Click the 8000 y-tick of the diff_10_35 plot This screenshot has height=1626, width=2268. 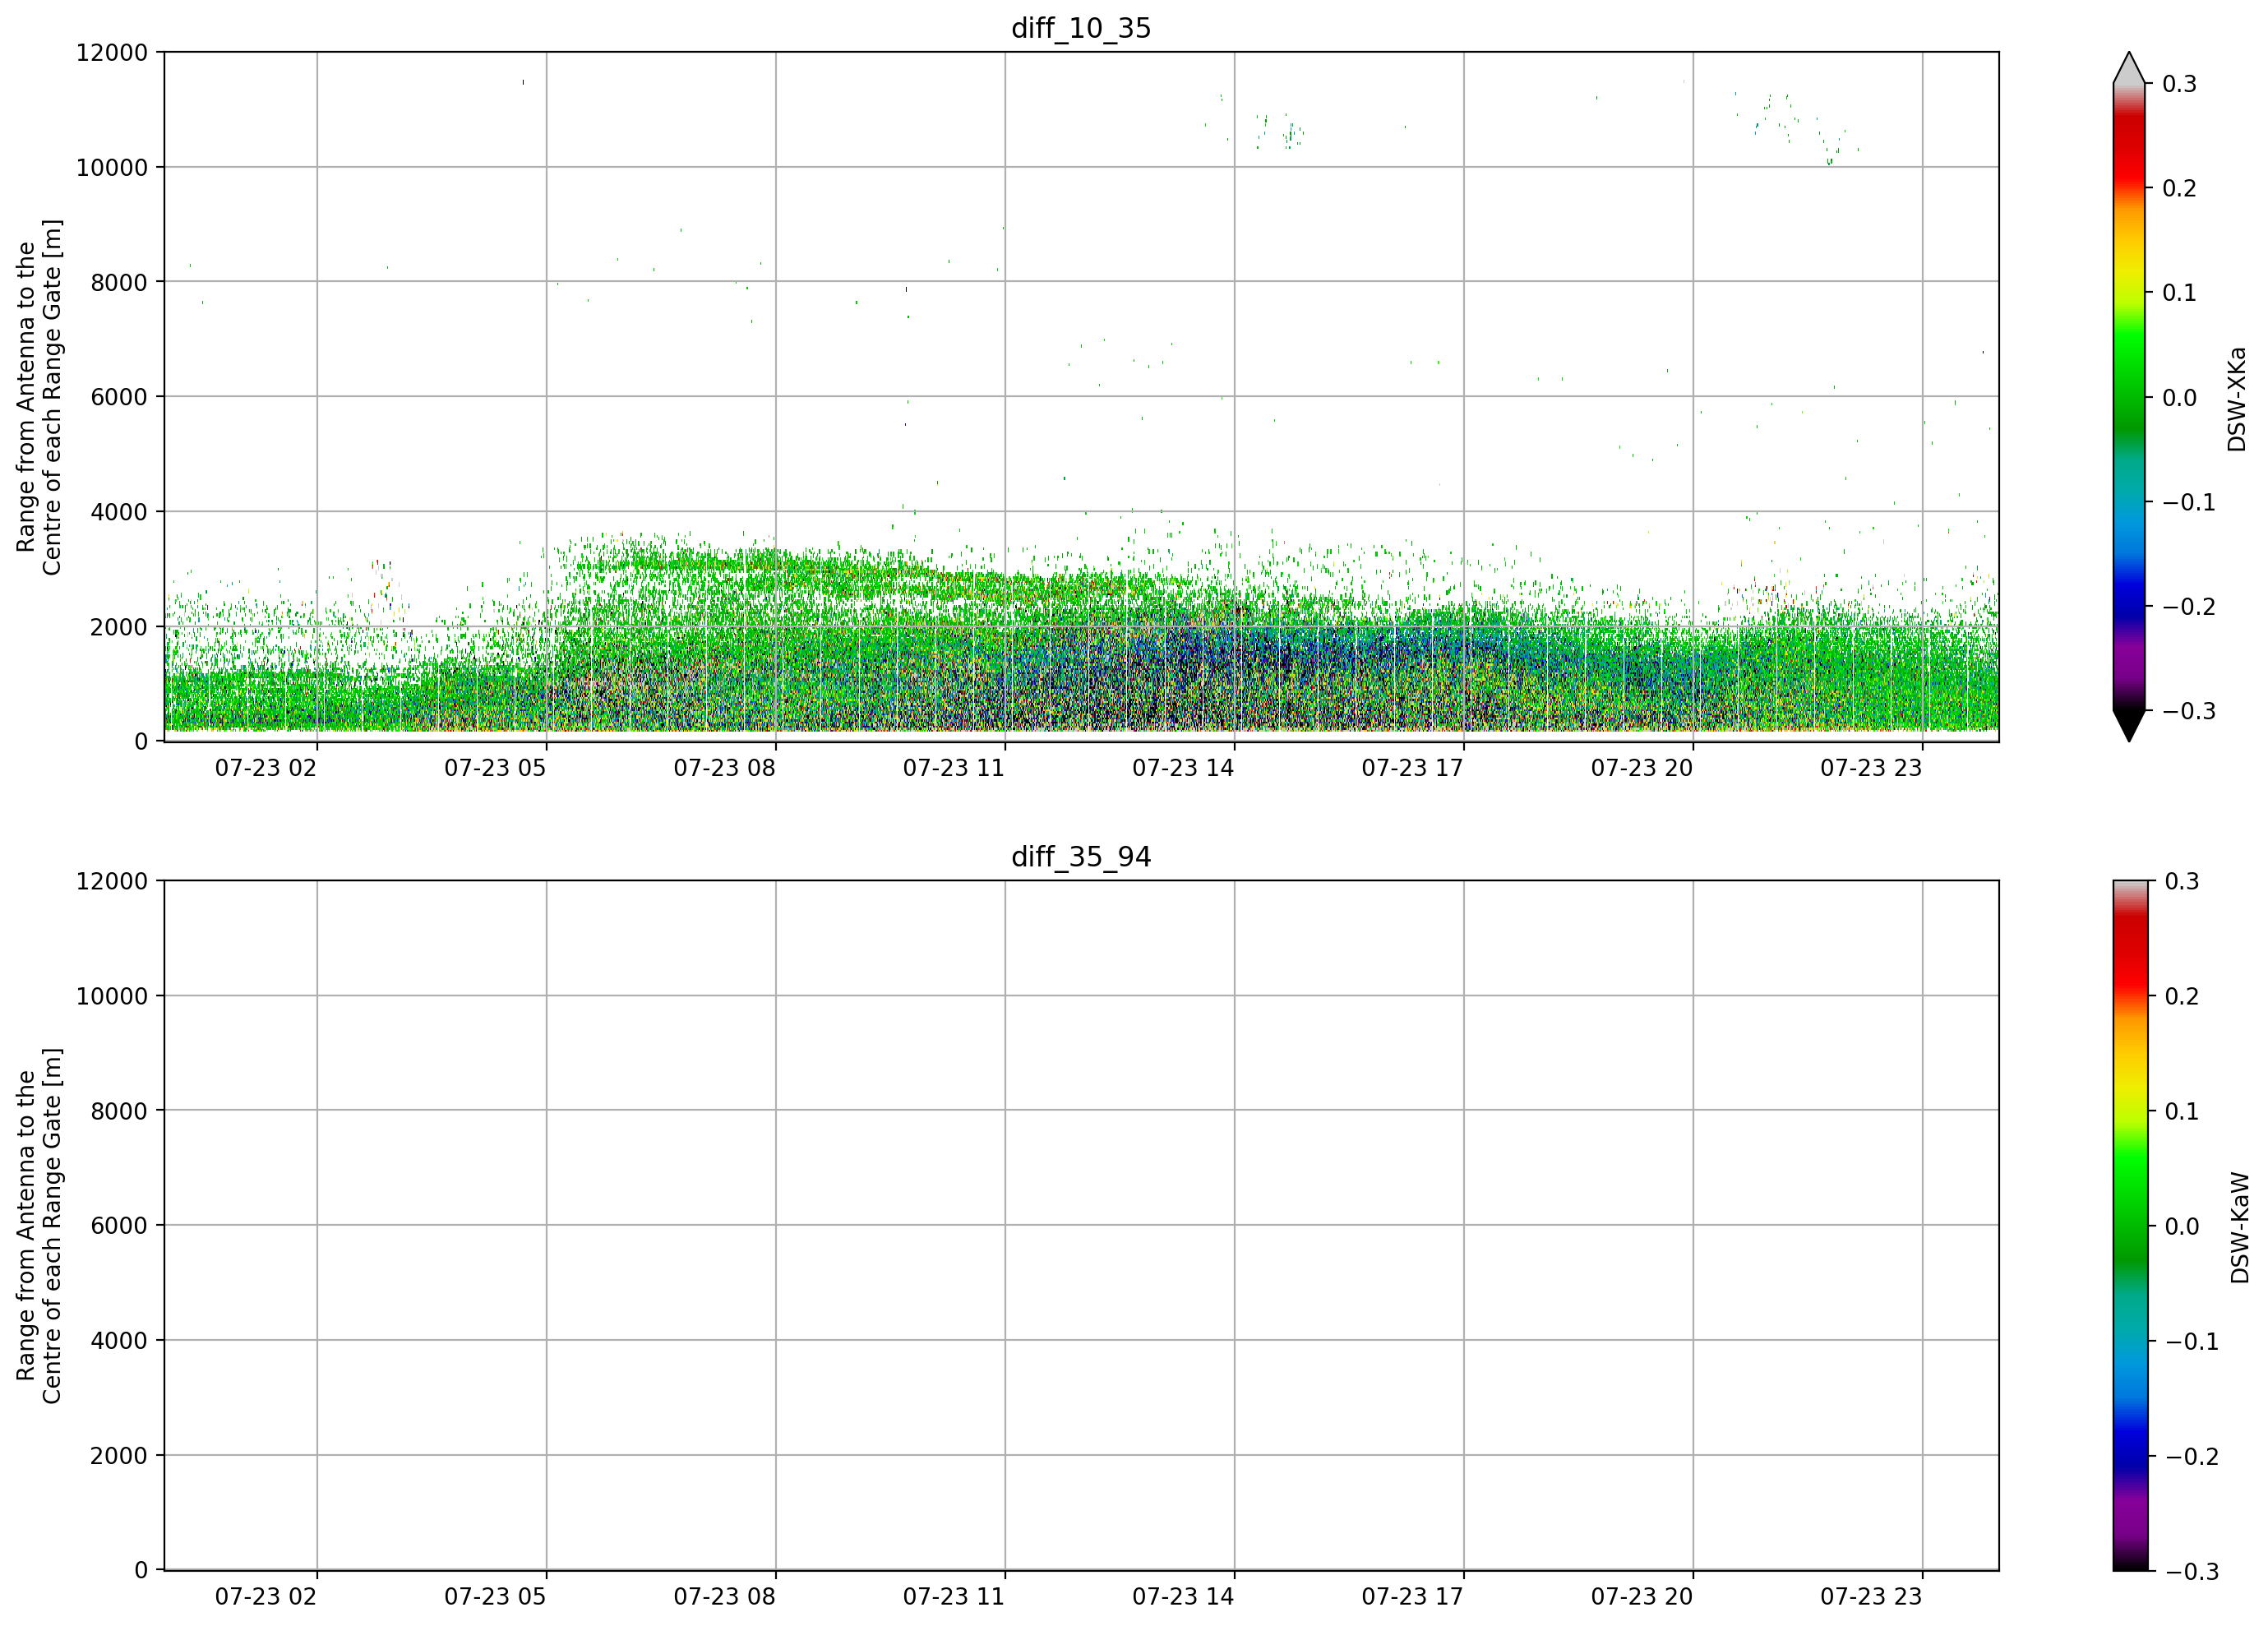[119, 283]
